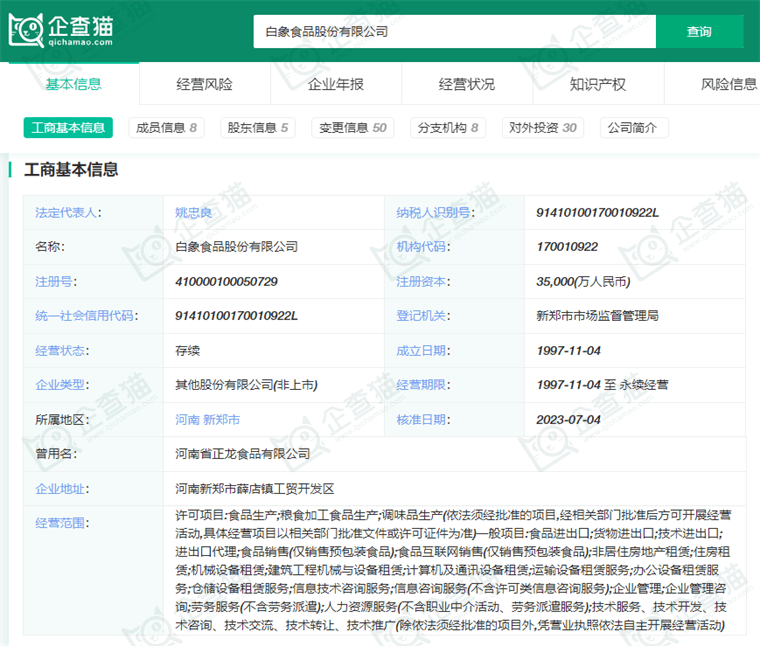The image size is (760, 646).
Task: Open the 企业年报 tab
Action: click(x=336, y=84)
